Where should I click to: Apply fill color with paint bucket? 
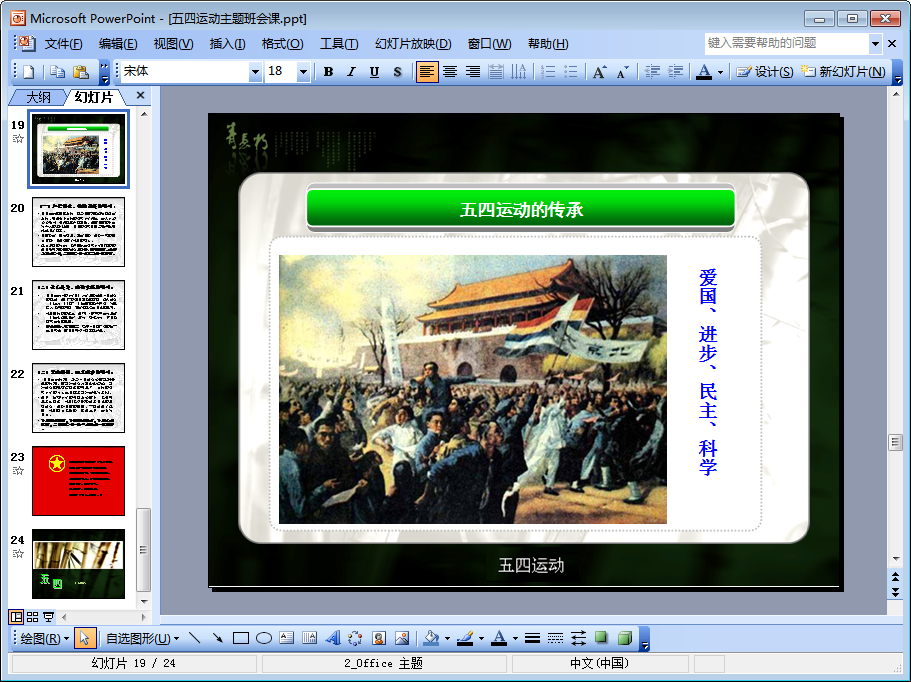pyautogui.click(x=431, y=638)
